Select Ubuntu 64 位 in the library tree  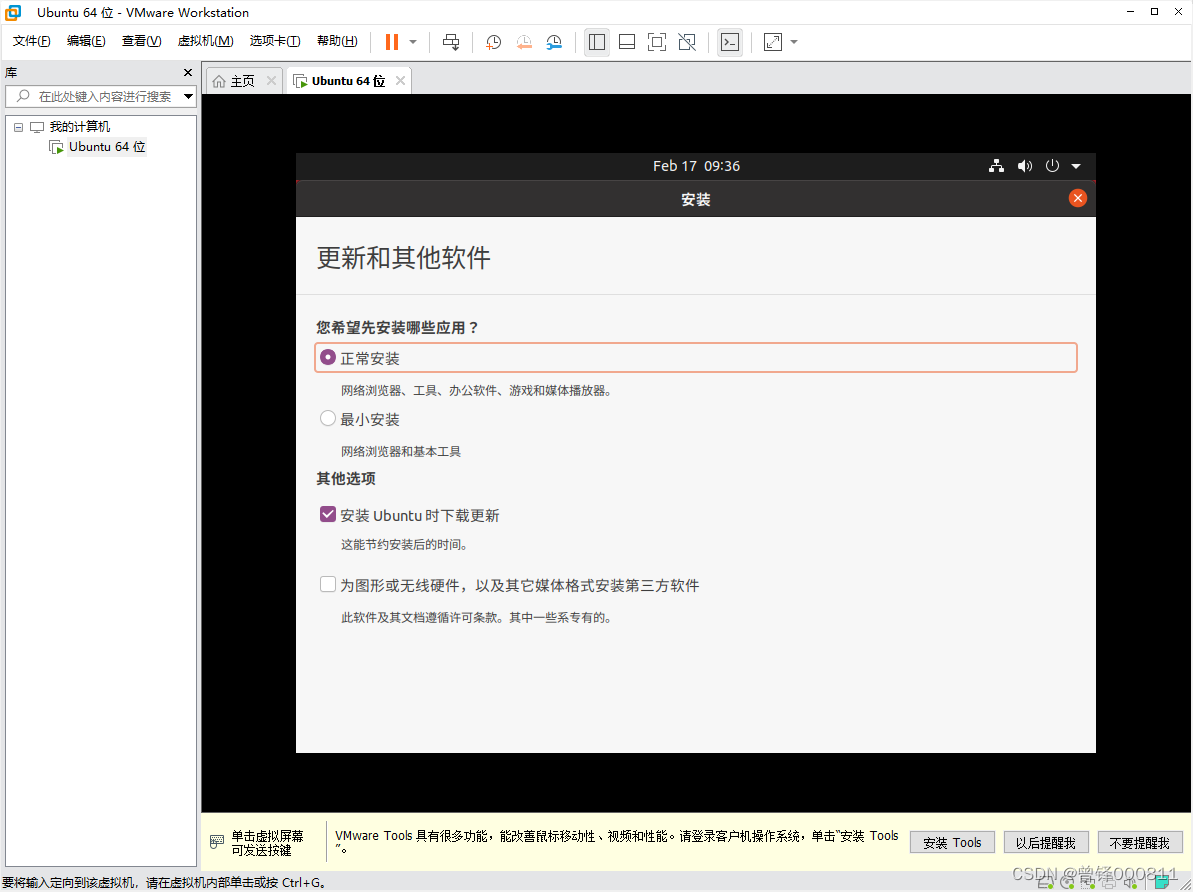point(107,147)
